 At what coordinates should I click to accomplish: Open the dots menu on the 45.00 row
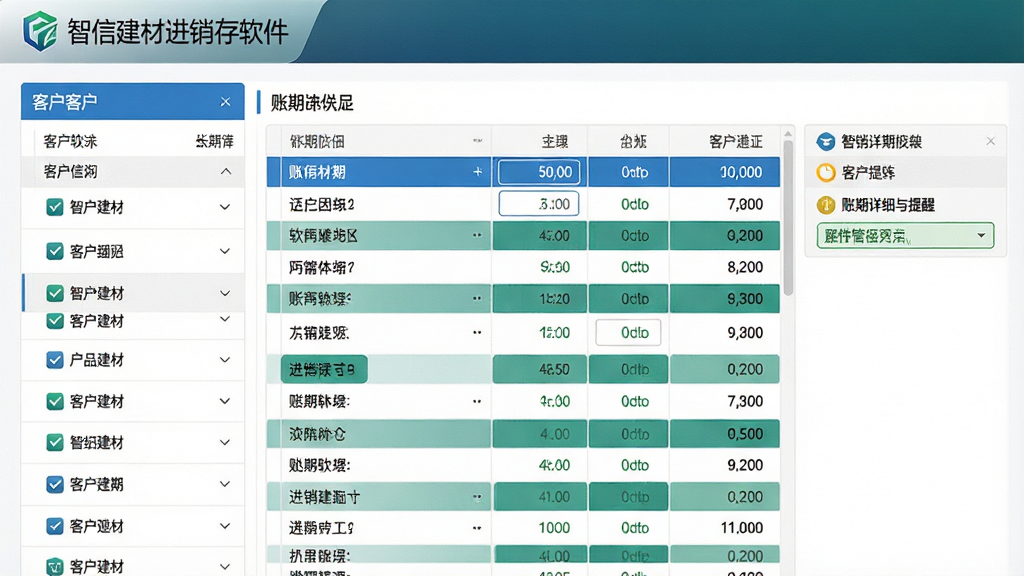[477, 235]
